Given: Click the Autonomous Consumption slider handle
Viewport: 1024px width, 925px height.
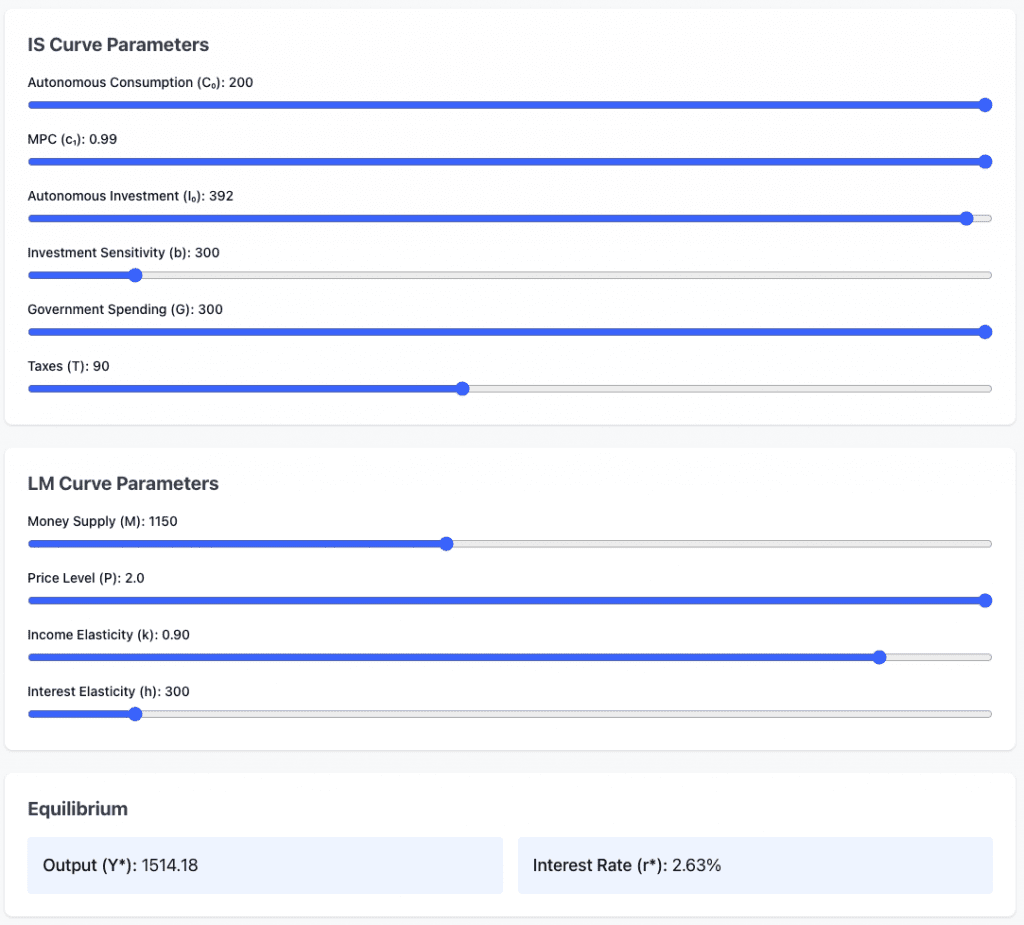Looking at the screenshot, I should click(x=984, y=105).
